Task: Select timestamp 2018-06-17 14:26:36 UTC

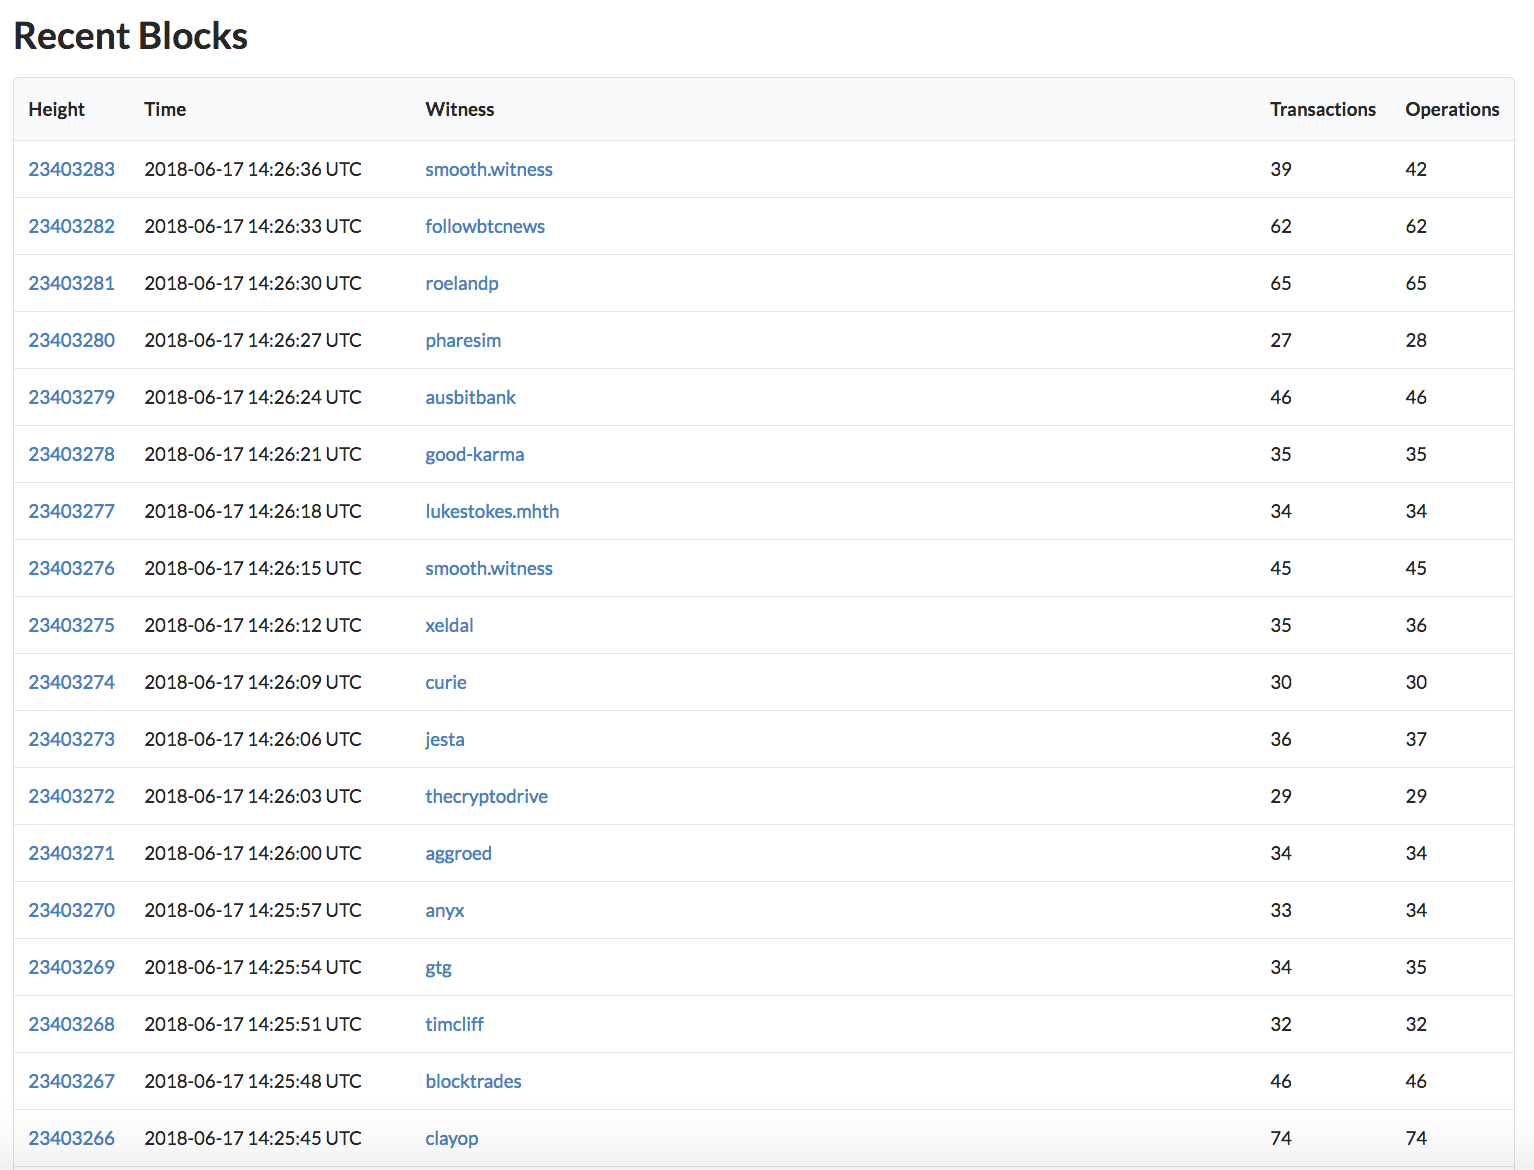Action: point(253,169)
